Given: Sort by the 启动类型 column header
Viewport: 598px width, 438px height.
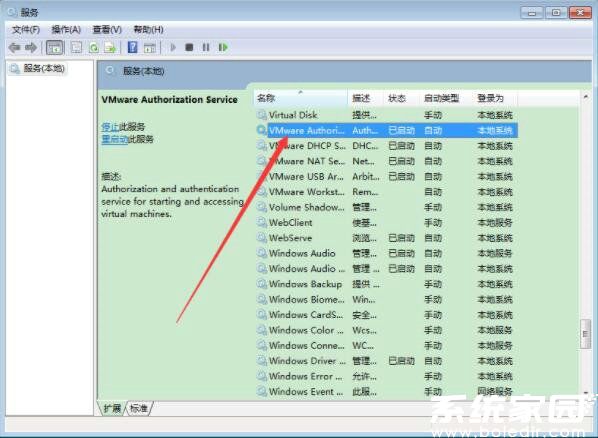Looking at the screenshot, I should click(446, 98).
